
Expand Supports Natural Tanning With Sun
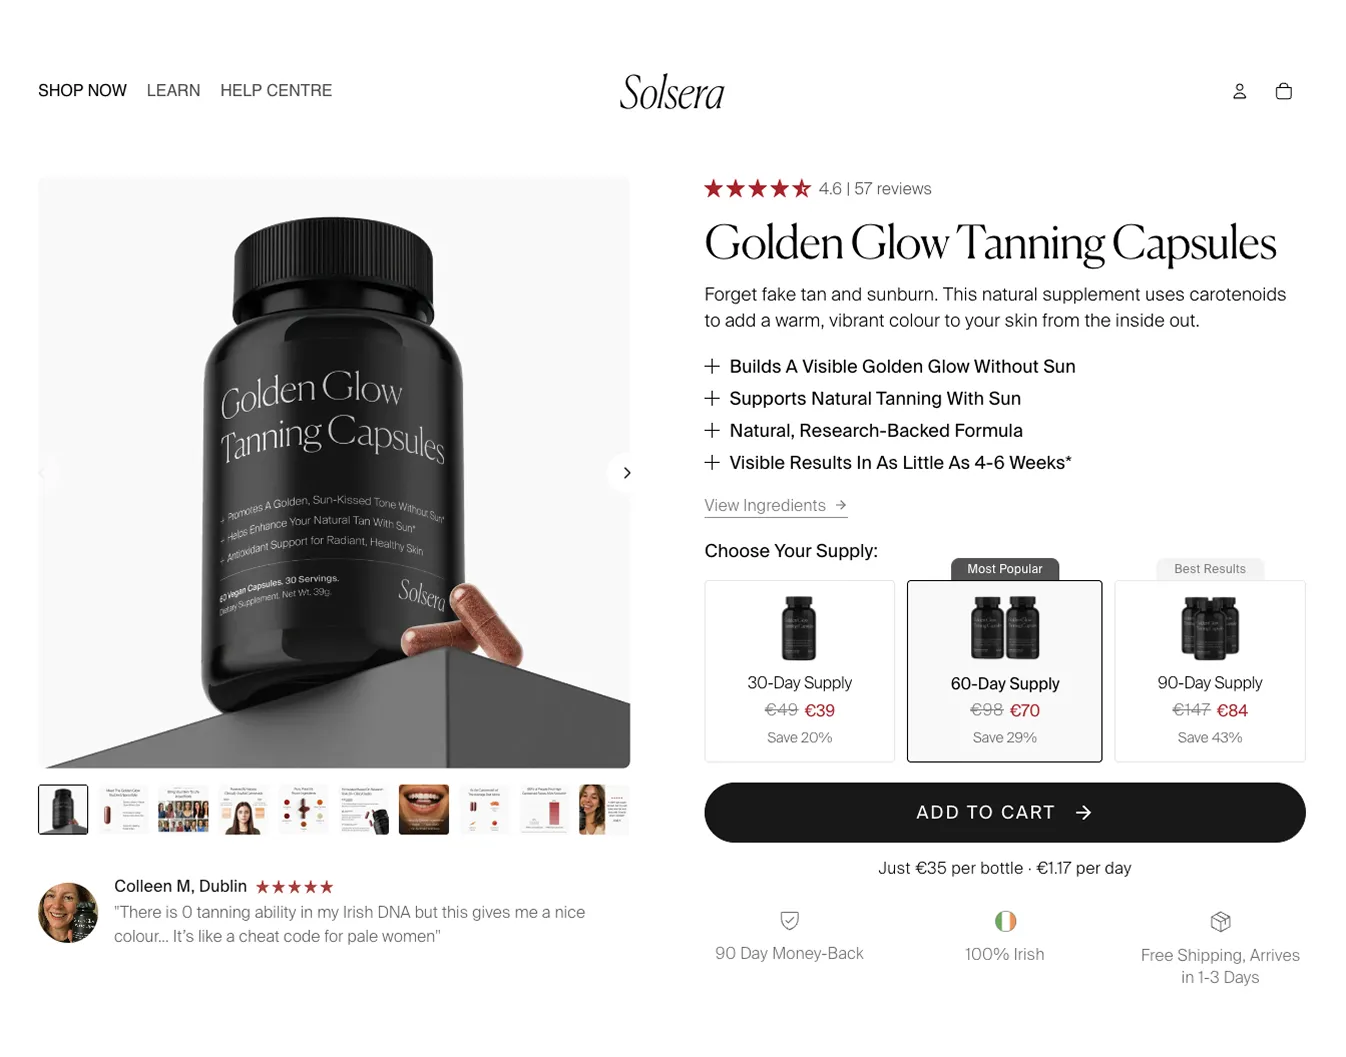click(x=863, y=398)
